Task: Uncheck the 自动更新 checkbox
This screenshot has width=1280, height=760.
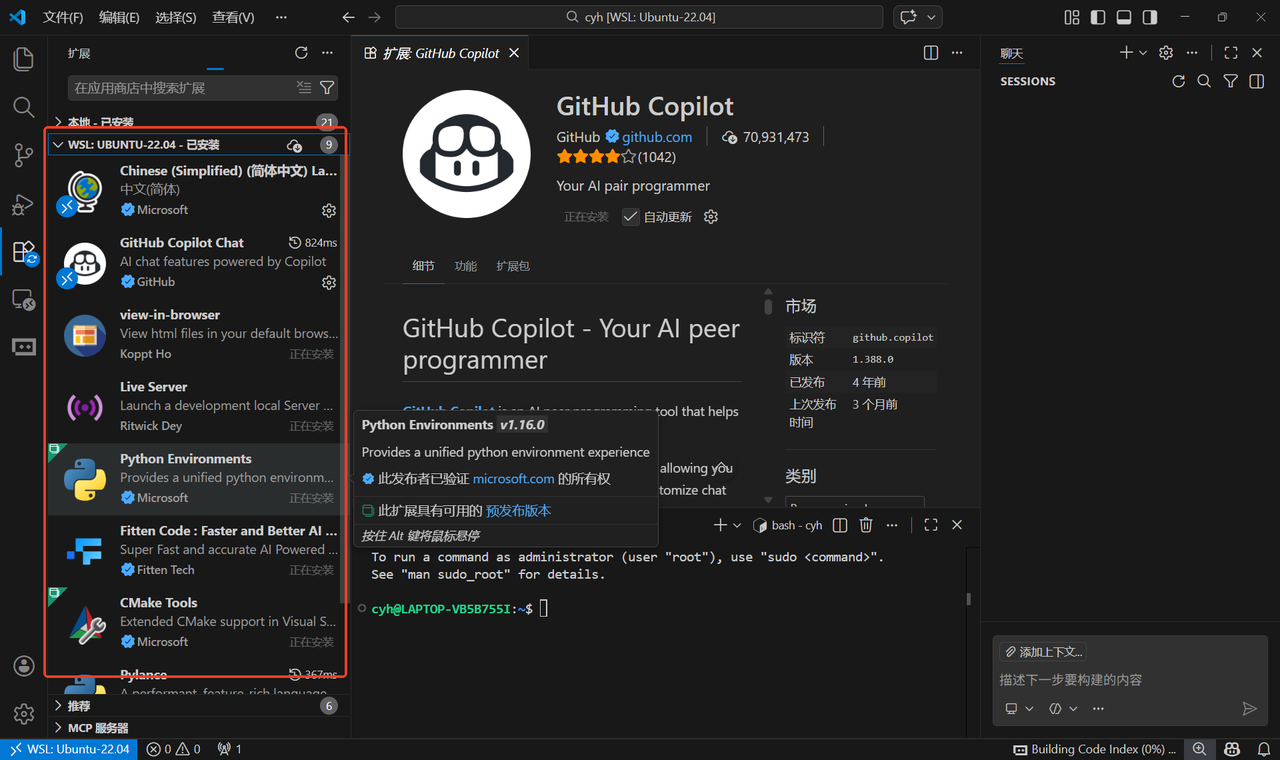Action: pyautogui.click(x=631, y=217)
